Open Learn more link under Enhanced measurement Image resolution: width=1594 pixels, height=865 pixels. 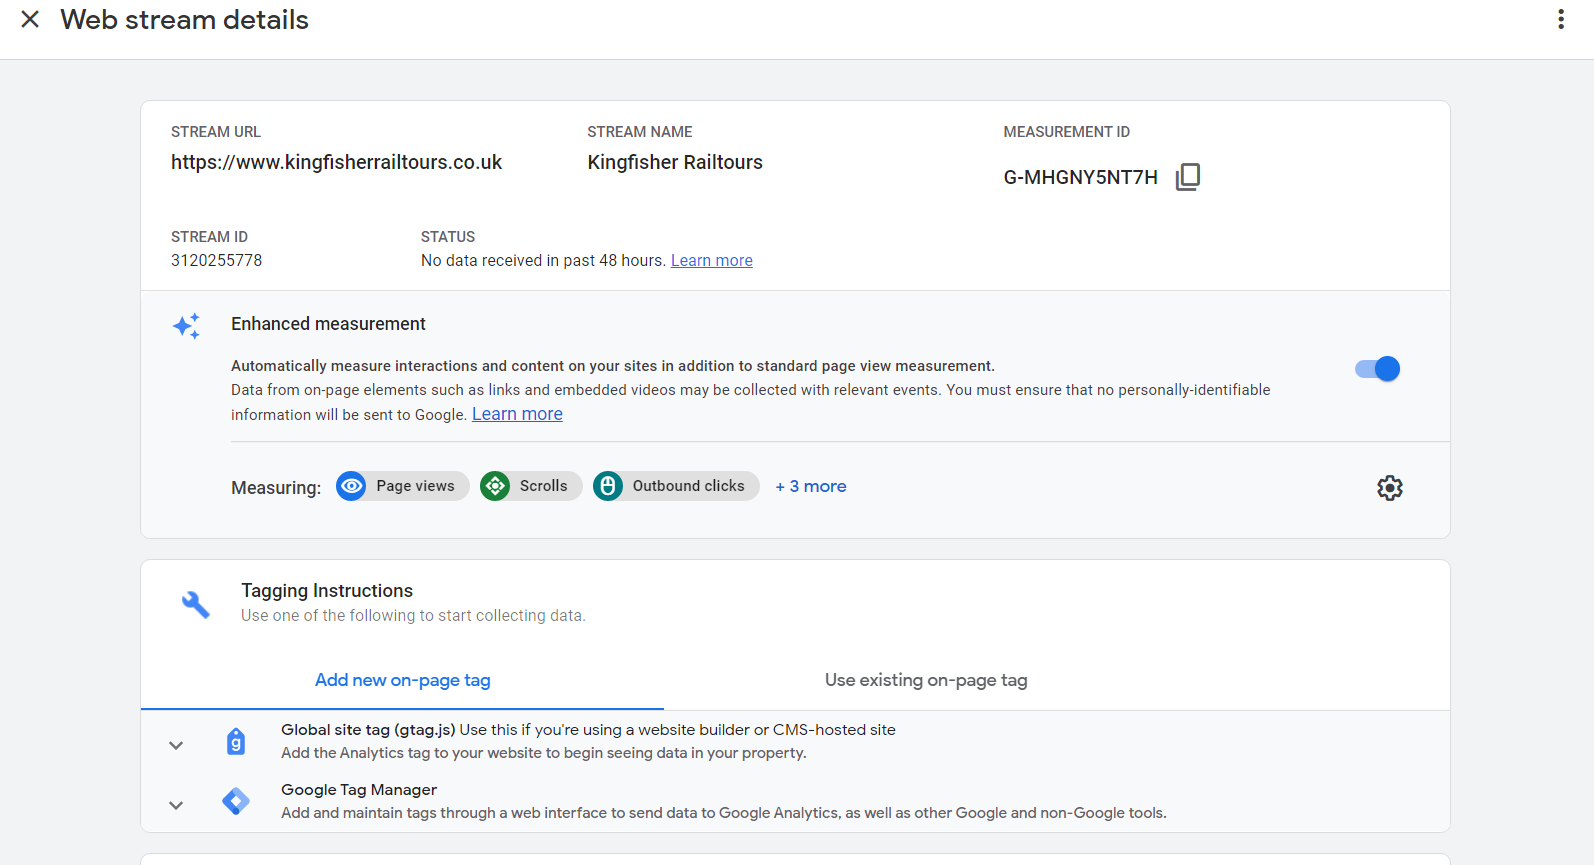517,414
